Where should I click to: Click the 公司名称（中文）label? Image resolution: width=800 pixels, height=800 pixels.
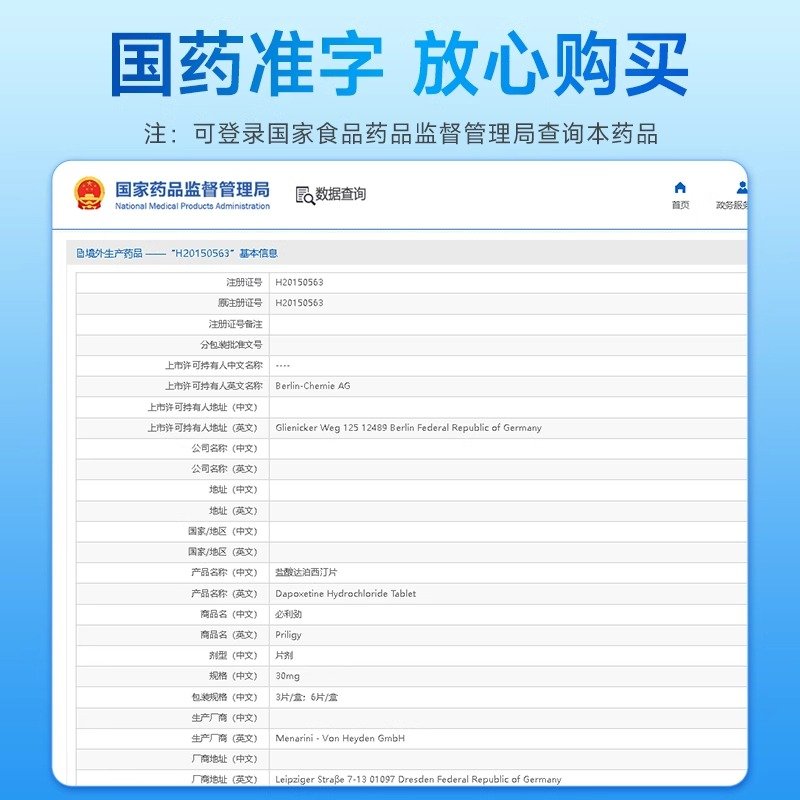pyautogui.click(x=224, y=448)
